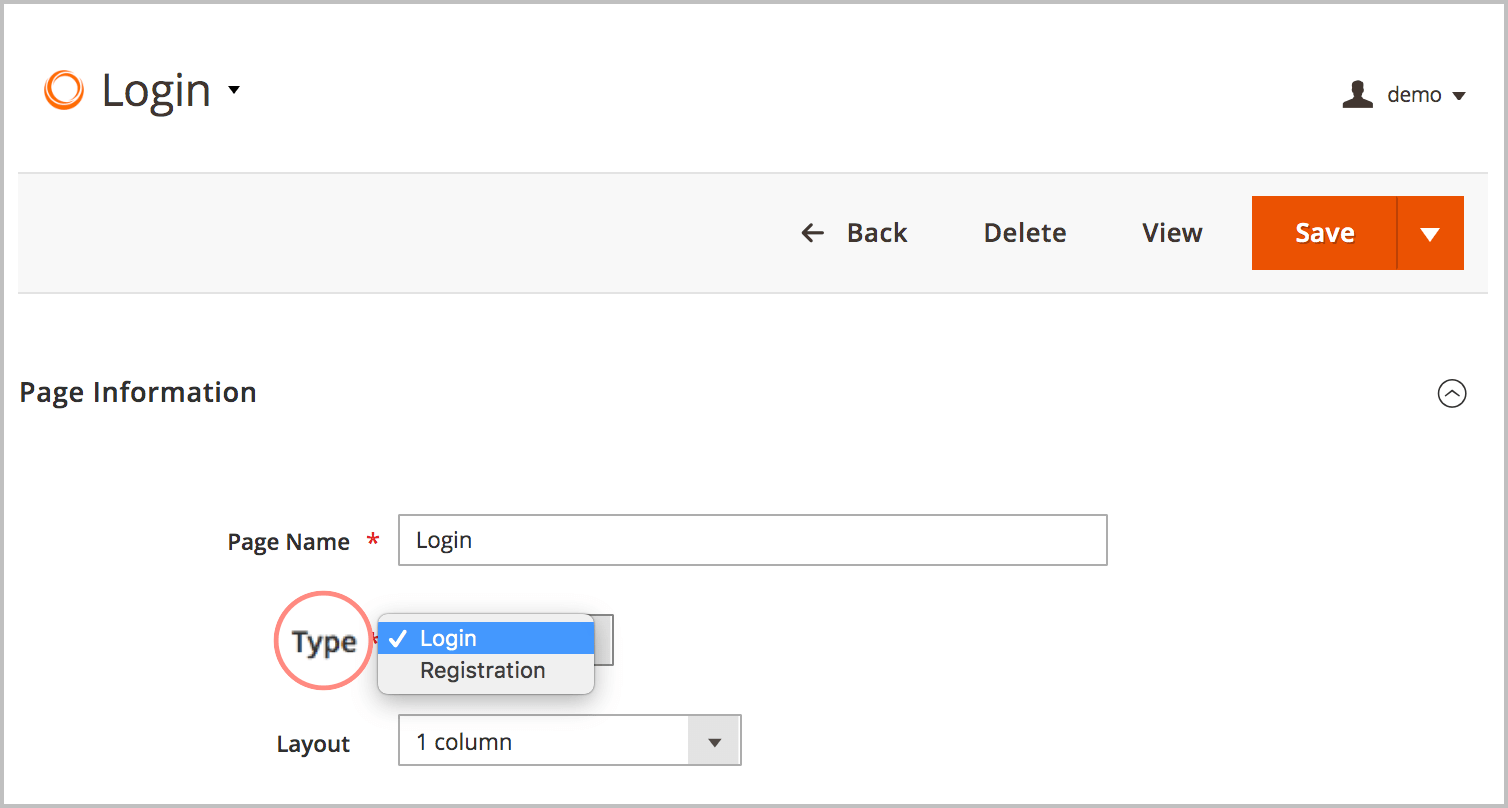Click the downward arrow on the Layout selector
The height and width of the screenshot is (808, 1508).
coord(714,740)
